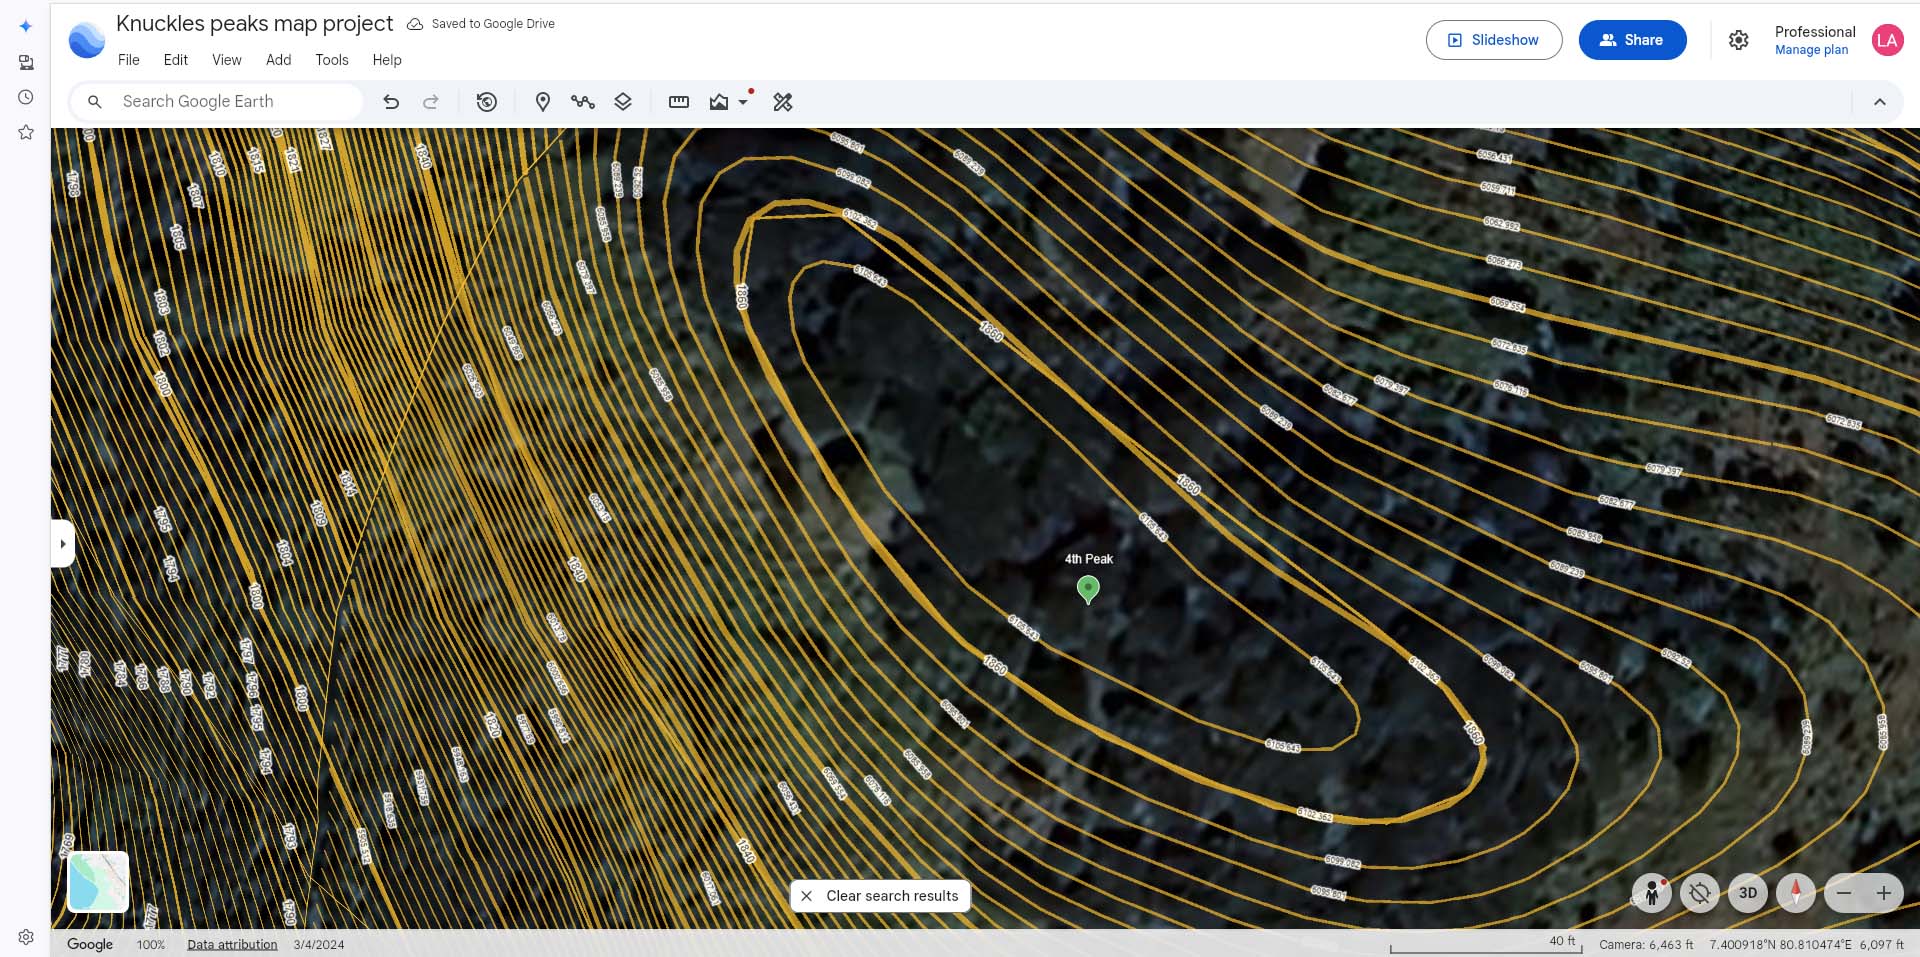Click the Knuckles peaks map project title

[255, 23]
